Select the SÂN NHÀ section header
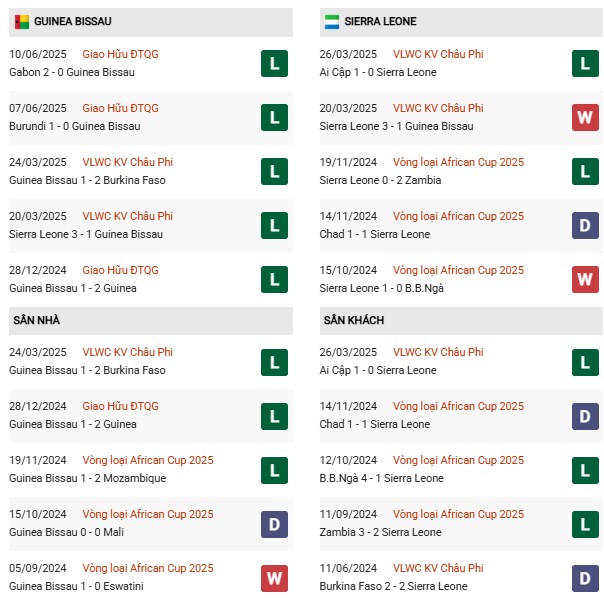The width and height of the screenshot is (604, 598). point(35,320)
